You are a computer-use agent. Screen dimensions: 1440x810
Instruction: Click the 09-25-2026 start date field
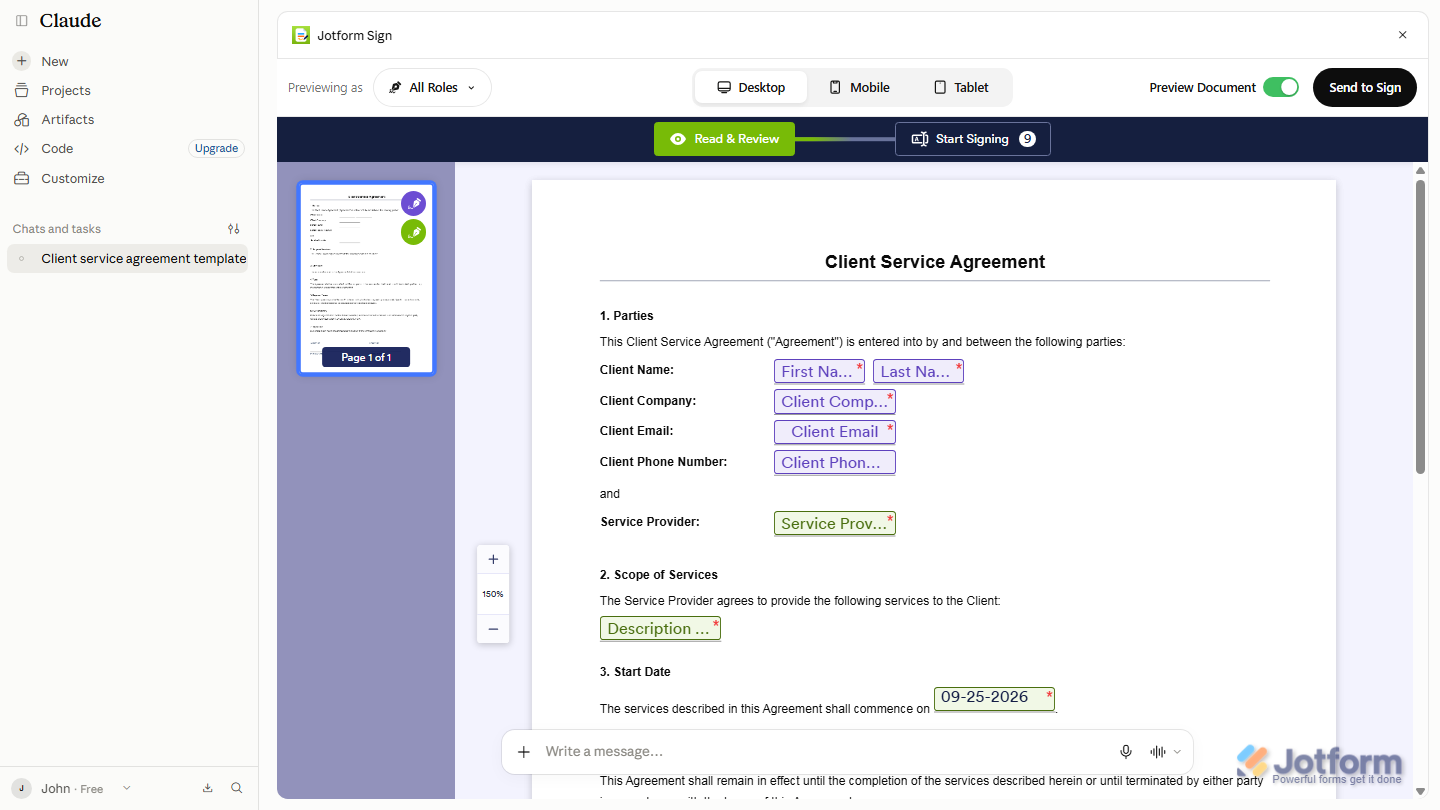(994, 698)
